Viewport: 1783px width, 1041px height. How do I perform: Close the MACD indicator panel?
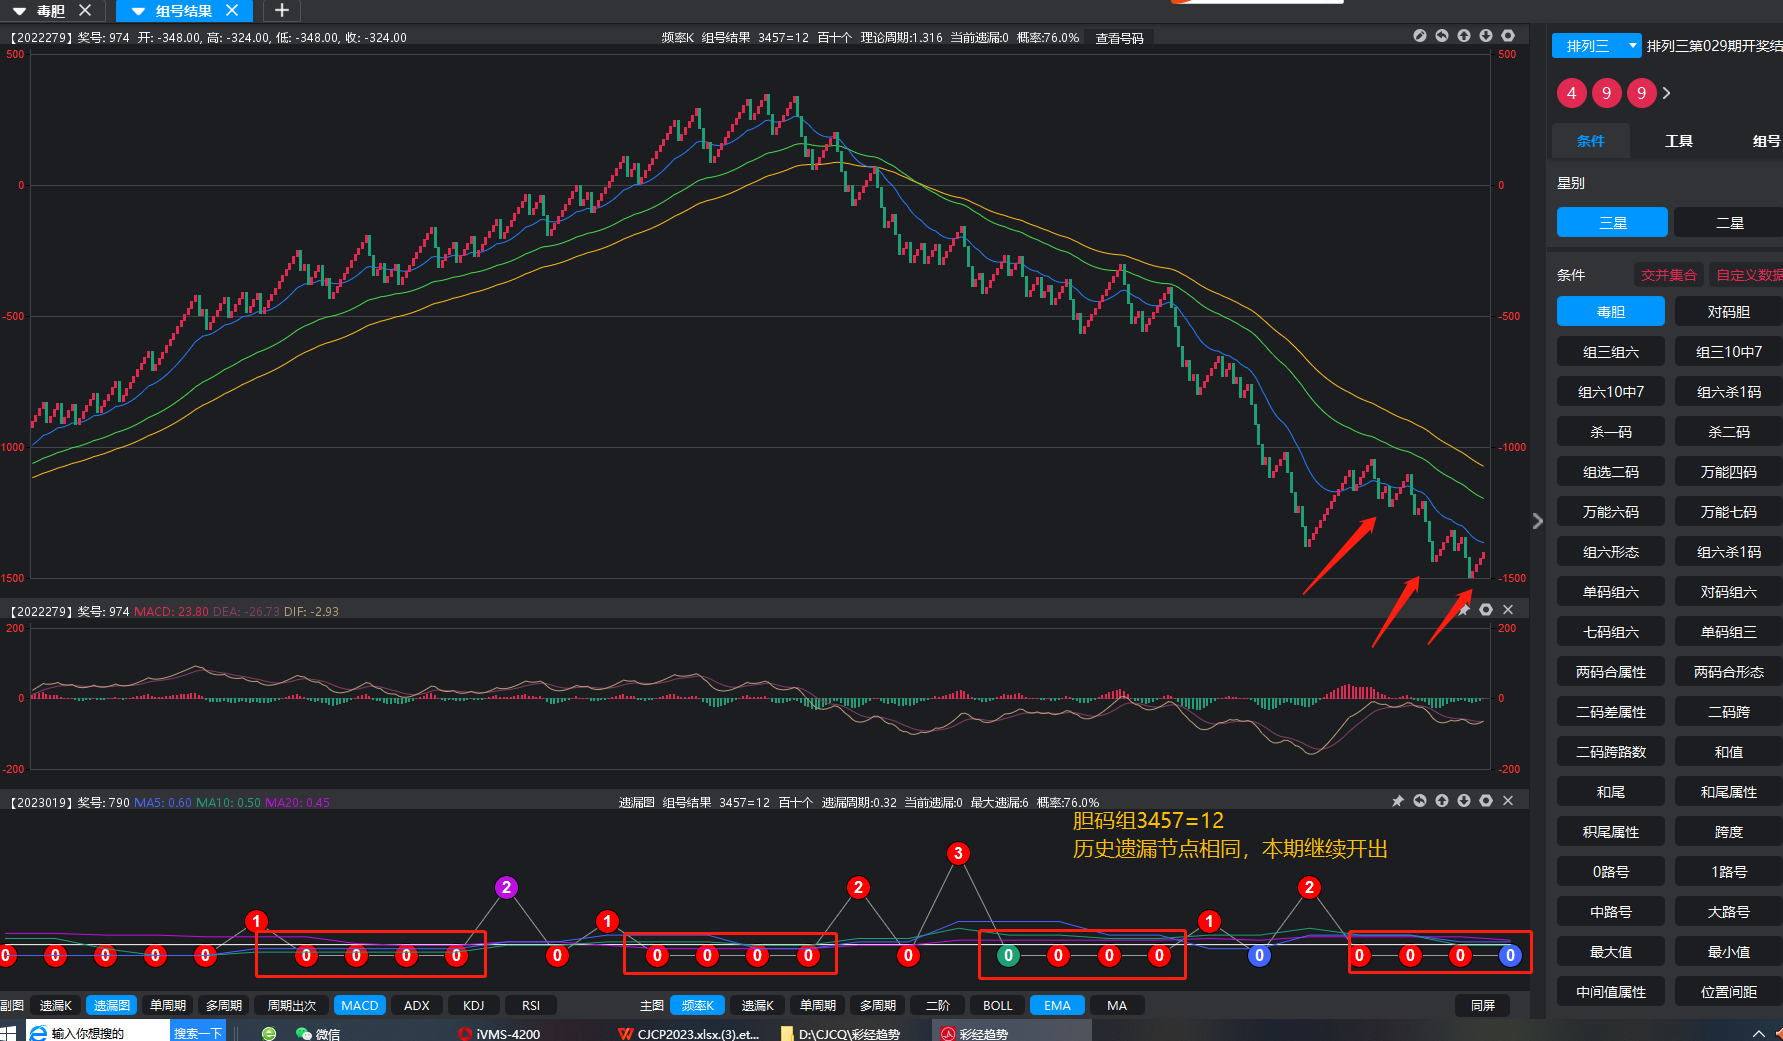pos(1508,610)
